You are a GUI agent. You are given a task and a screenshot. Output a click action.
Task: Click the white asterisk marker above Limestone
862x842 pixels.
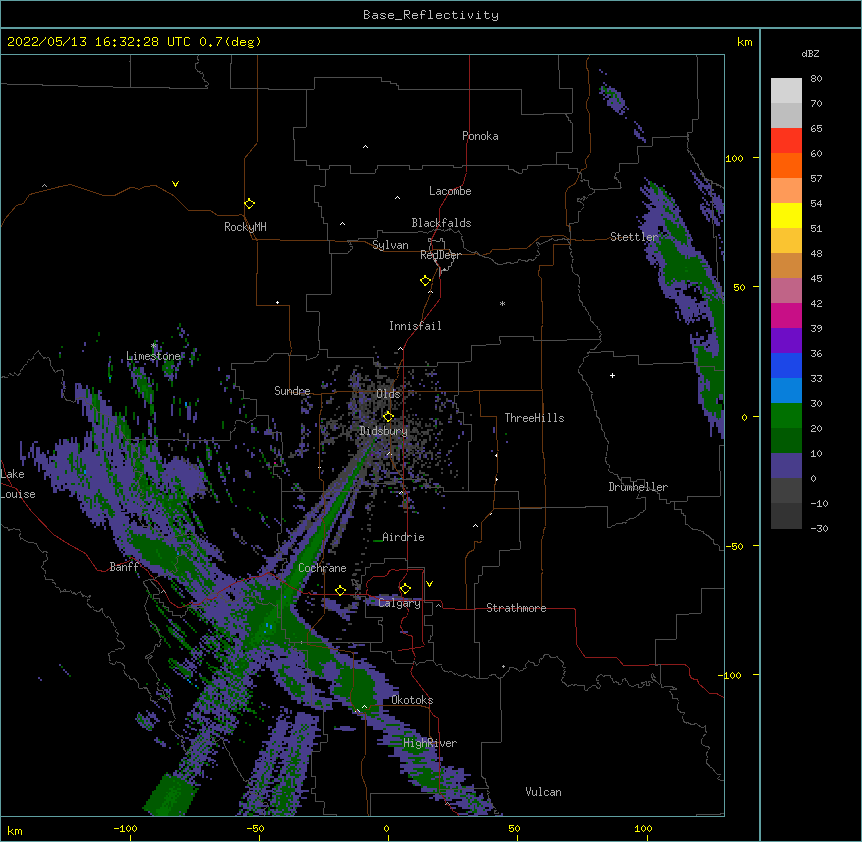(154, 346)
